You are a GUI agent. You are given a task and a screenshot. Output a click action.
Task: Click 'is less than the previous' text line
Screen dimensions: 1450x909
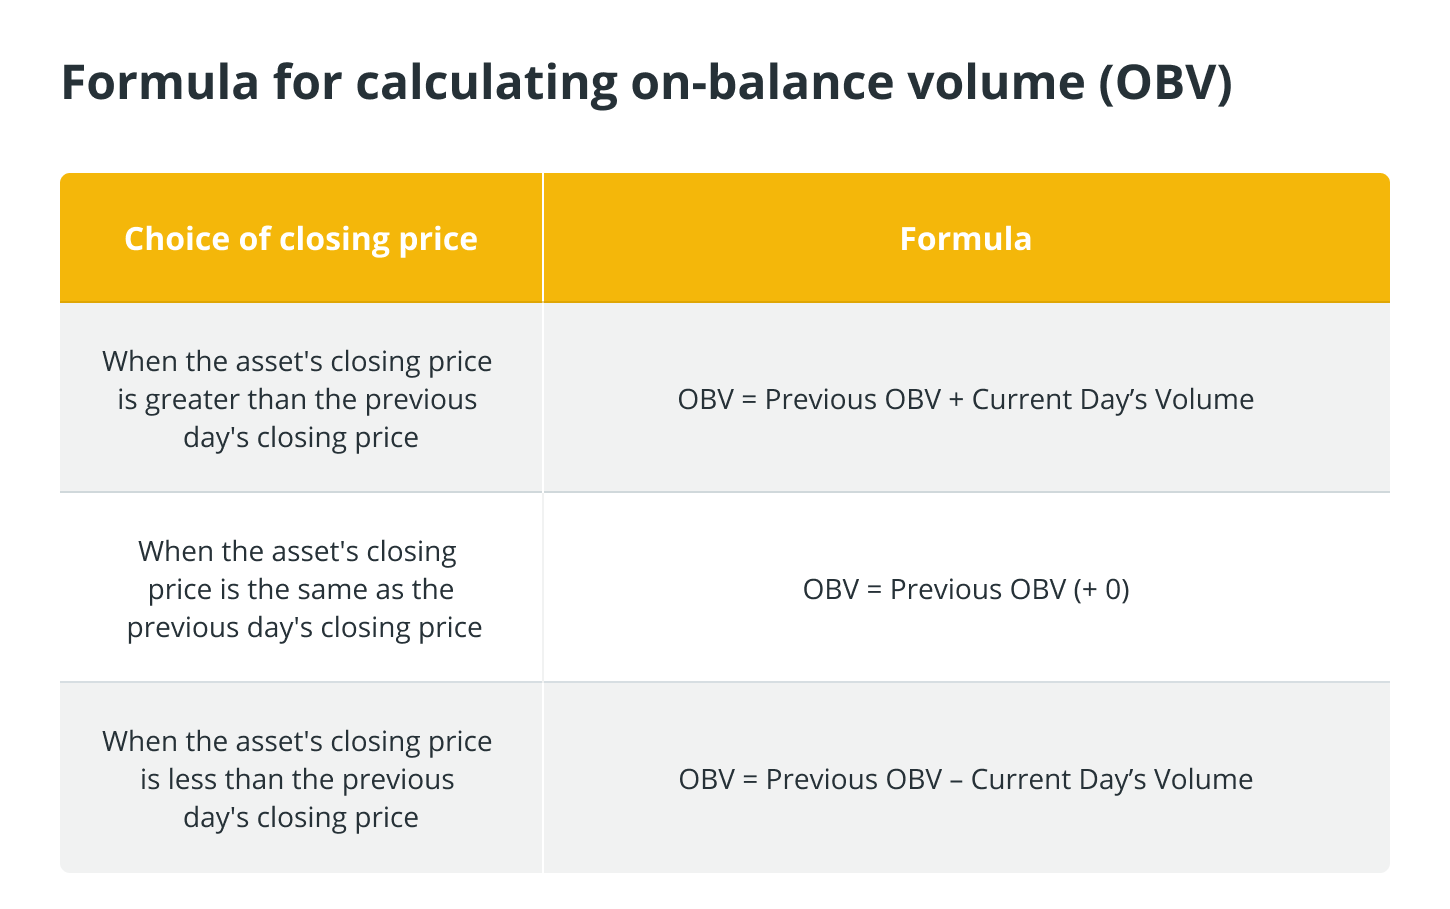297,779
